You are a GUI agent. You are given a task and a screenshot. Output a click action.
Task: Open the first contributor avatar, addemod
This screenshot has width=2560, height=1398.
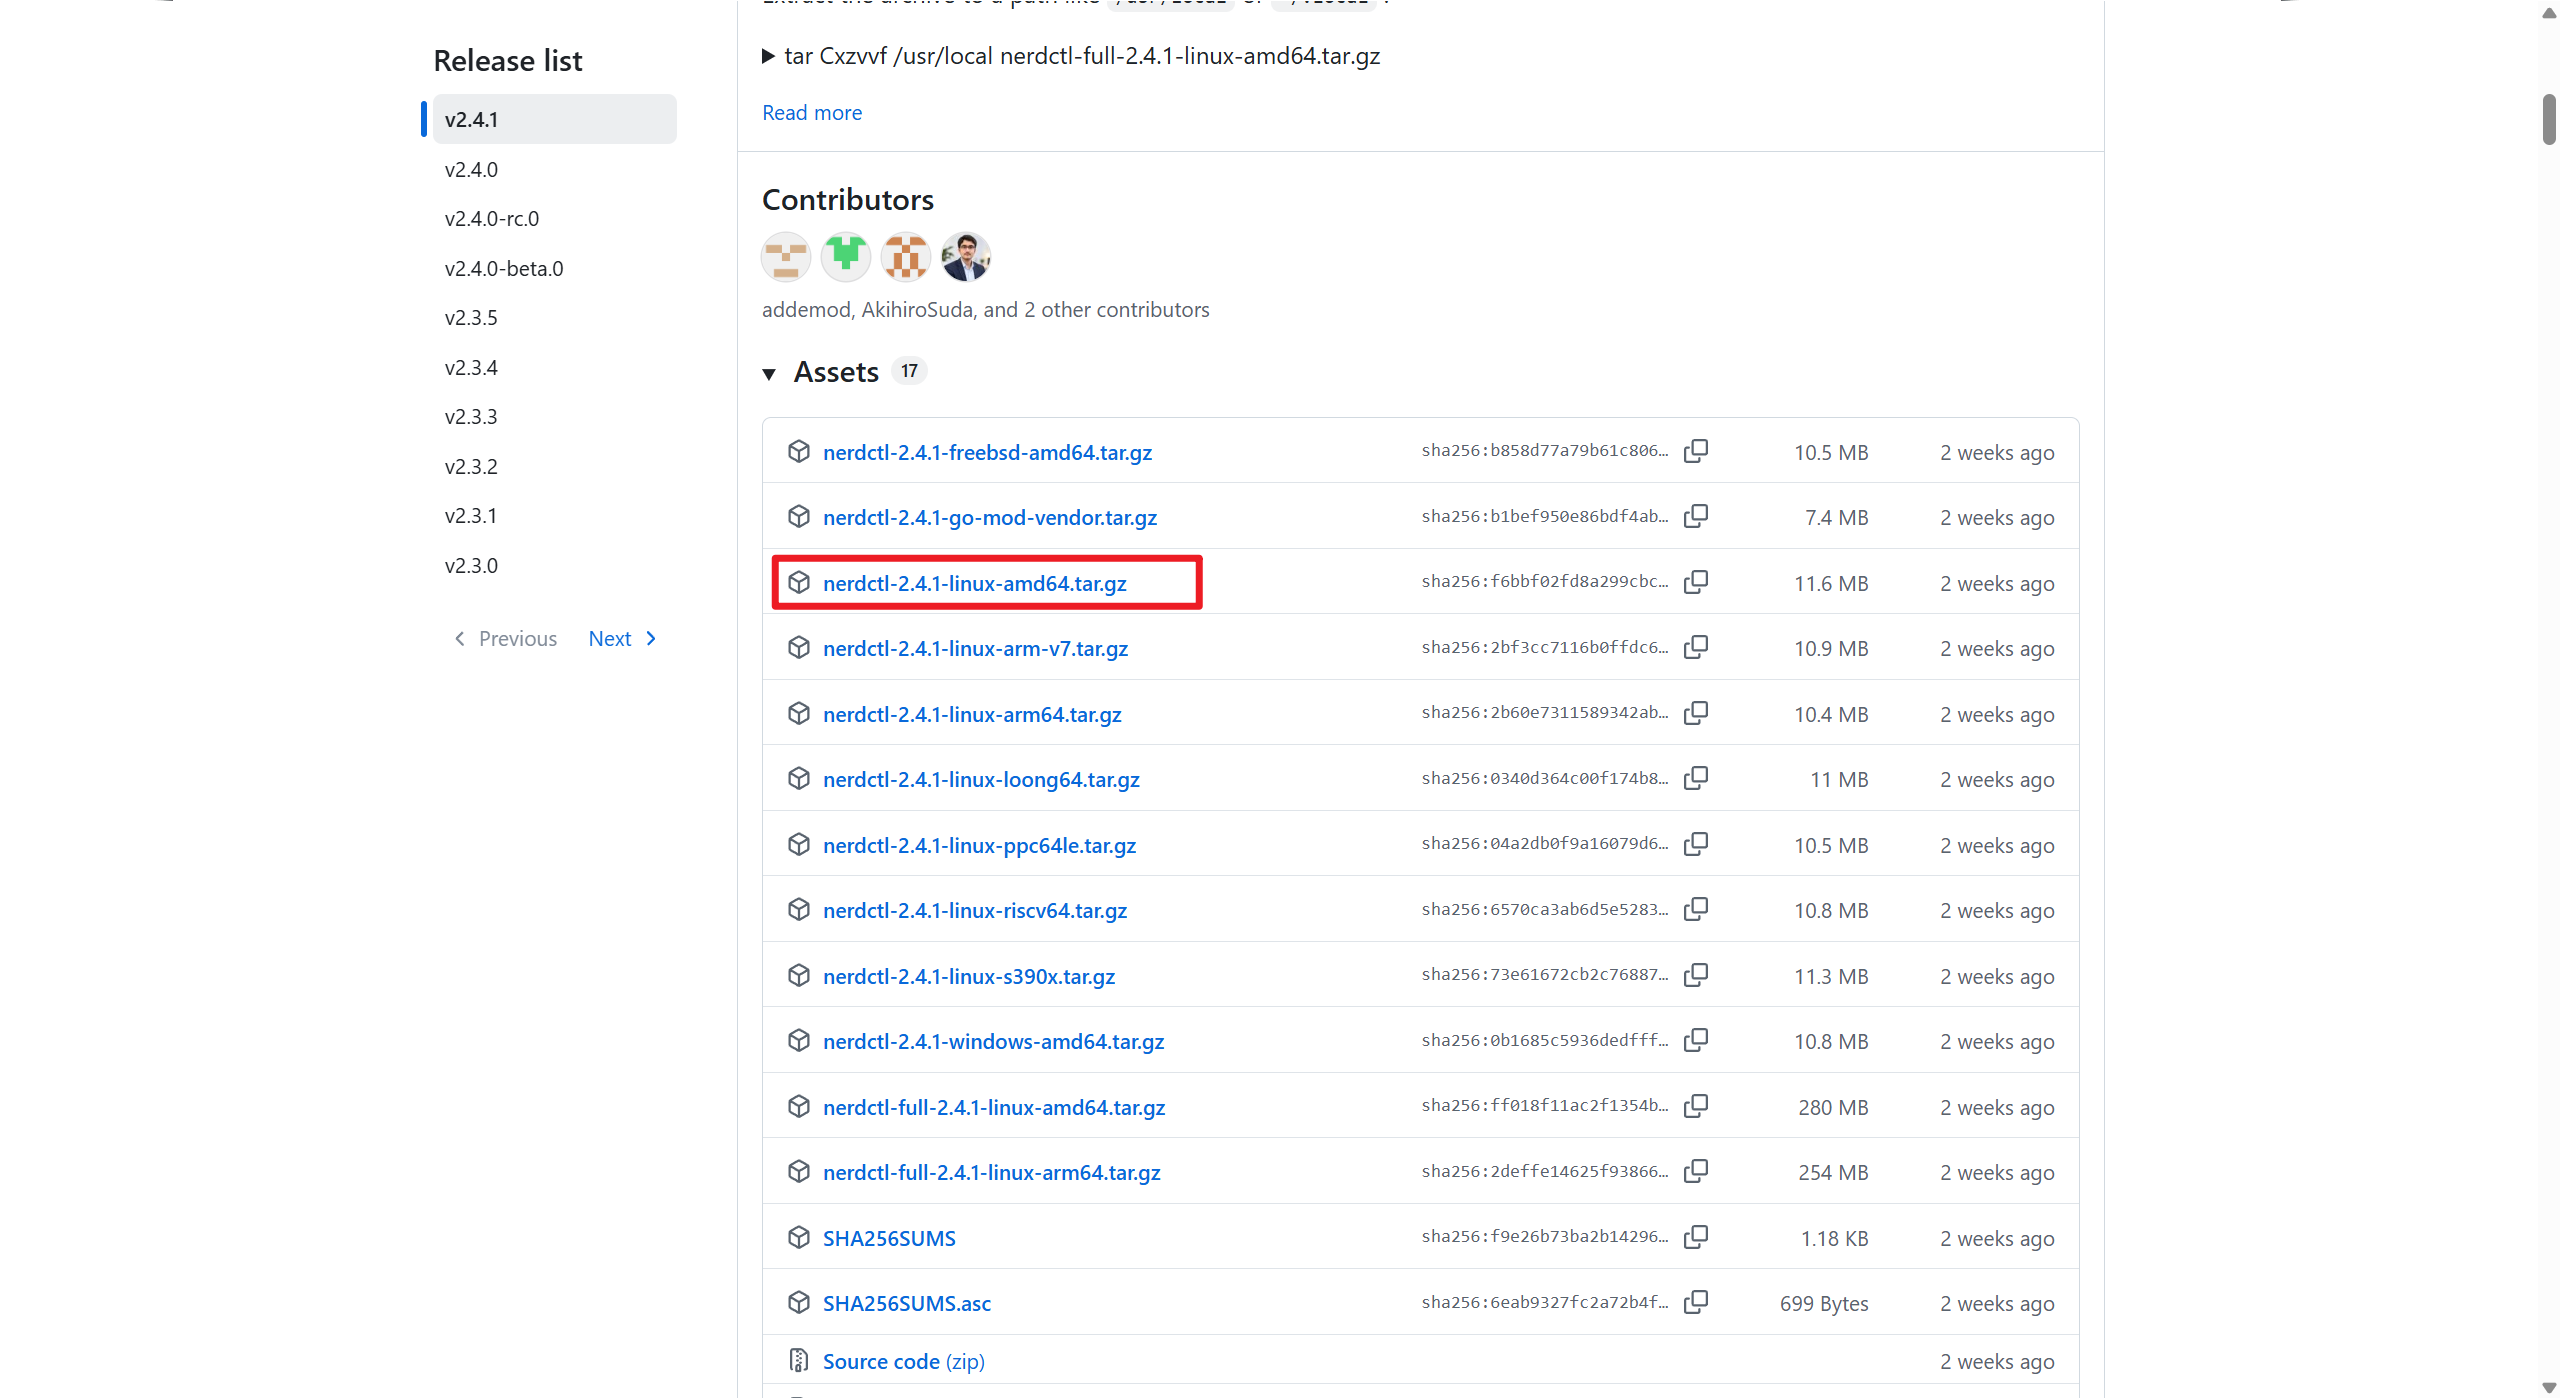(786, 257)
